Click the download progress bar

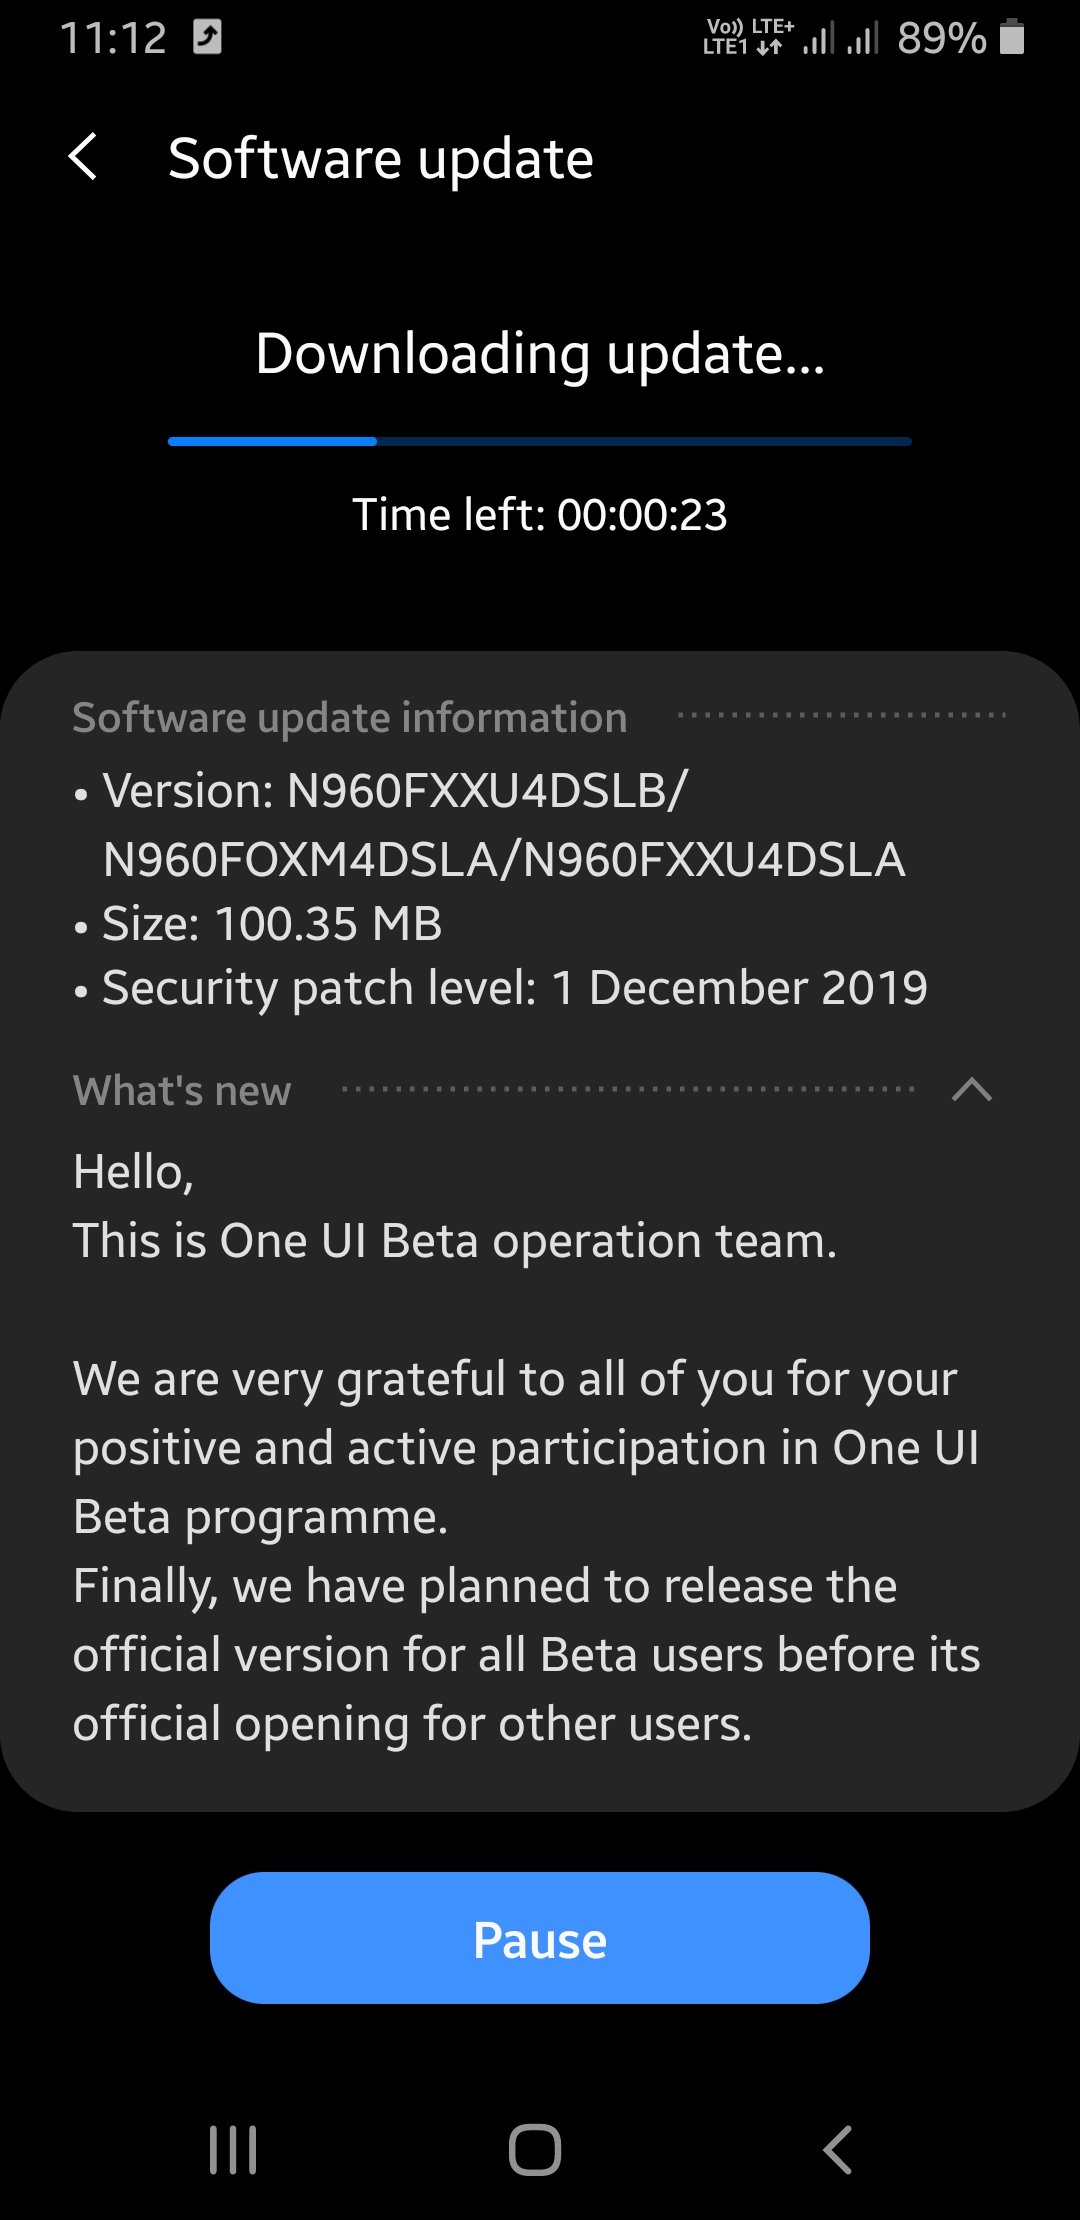click(540, 441)
